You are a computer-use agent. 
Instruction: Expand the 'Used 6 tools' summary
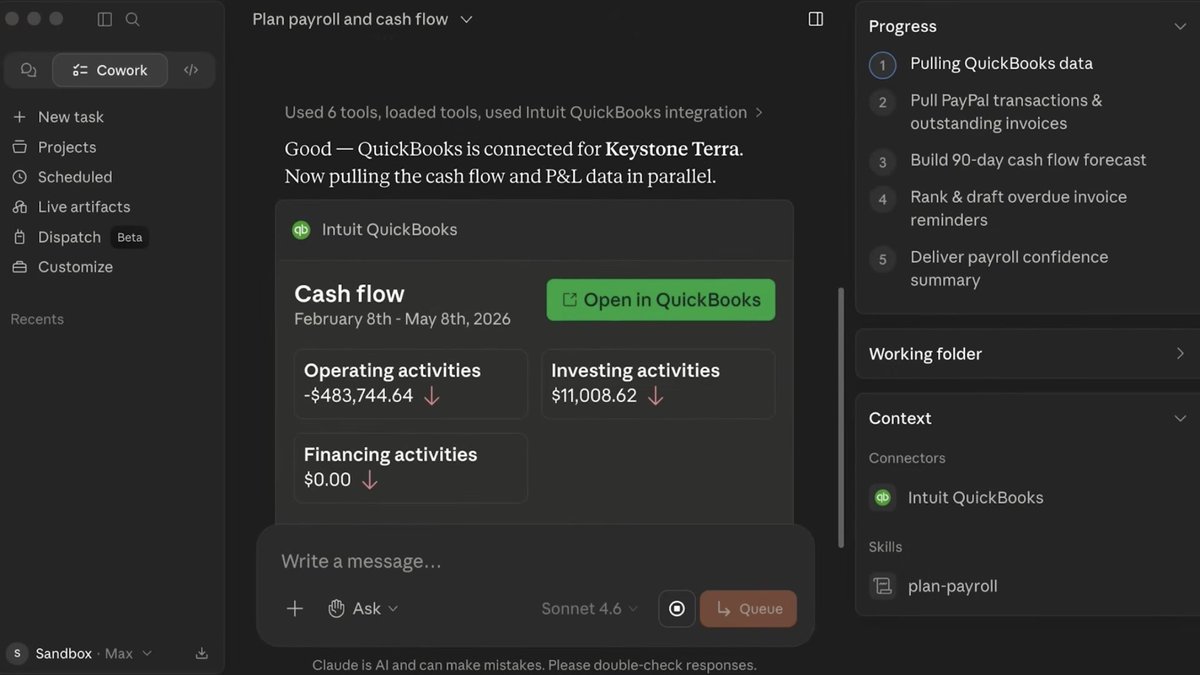[x=524, y=112]
